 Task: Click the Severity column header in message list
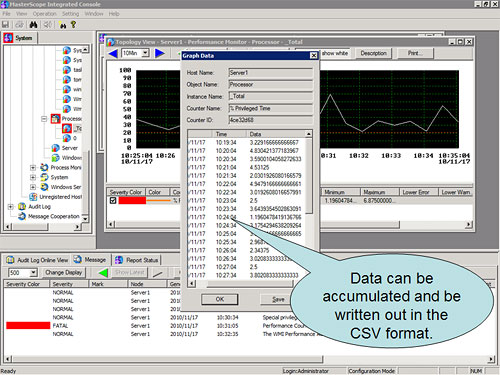69,284
